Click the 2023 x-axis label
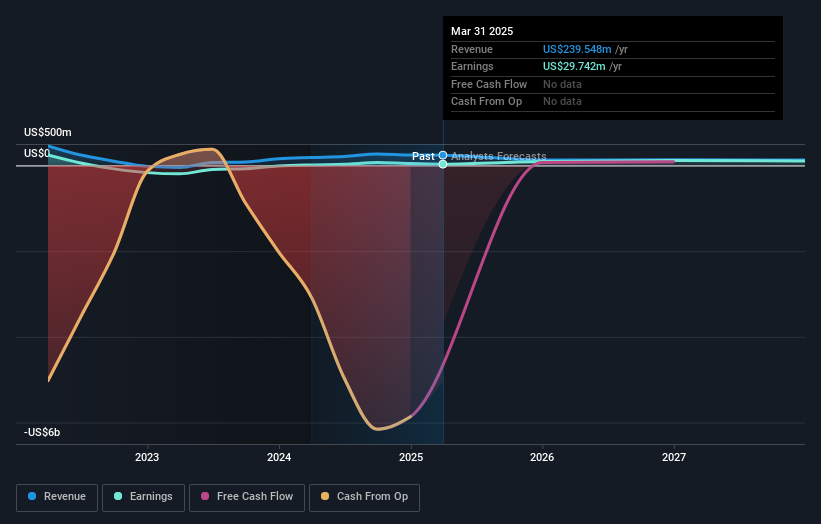The height and width of the screenshot is (524, 821). pos(147,457)
